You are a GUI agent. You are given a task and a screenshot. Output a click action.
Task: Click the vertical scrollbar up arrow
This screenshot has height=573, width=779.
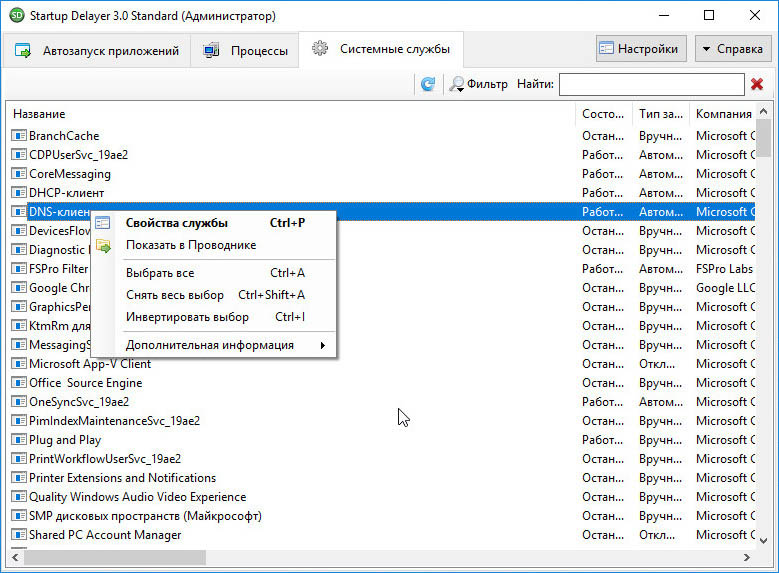pyautogui.click(x=764, y=111)
